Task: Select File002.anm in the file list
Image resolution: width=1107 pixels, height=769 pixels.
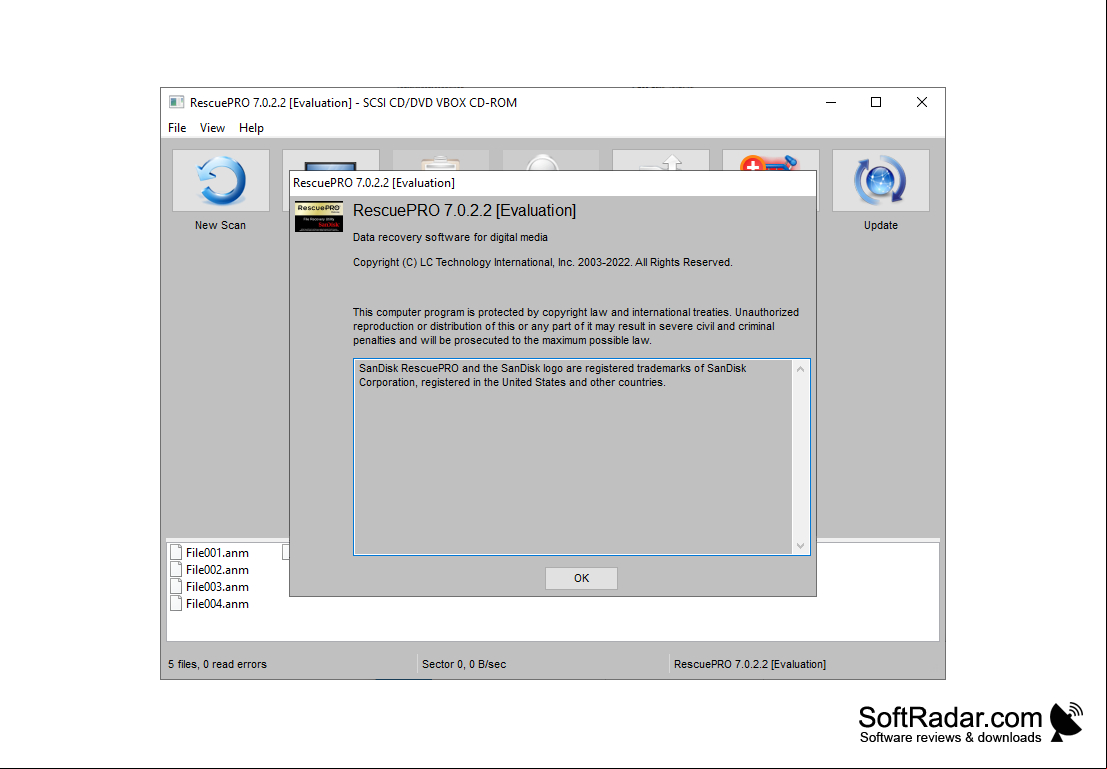Action: pos(210,570)
